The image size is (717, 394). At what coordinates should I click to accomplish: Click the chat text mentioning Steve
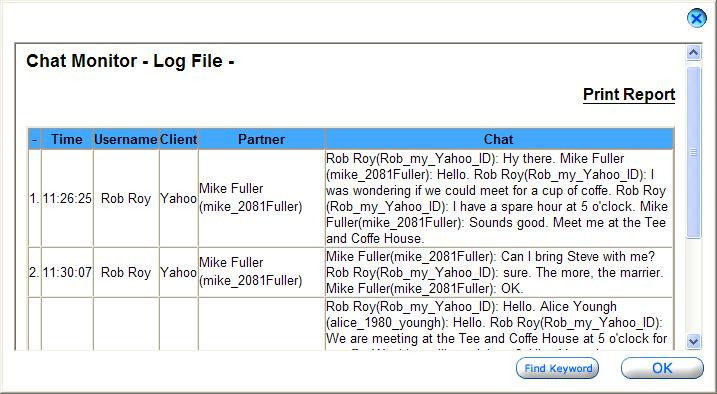[499, 272]
